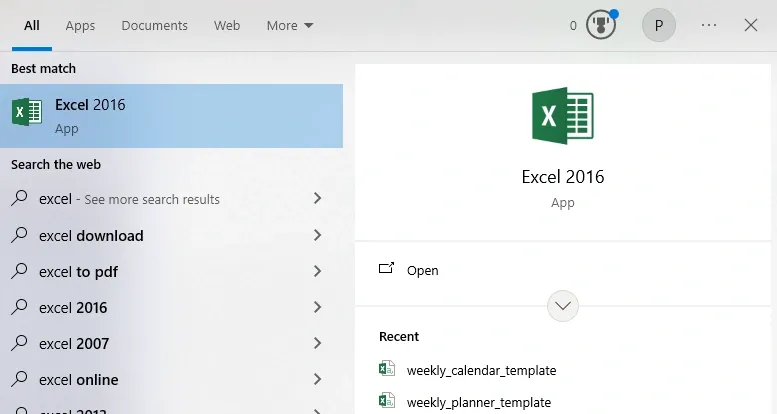Expand the 'excel to pdf' suggestion arrow

[317, 271]
